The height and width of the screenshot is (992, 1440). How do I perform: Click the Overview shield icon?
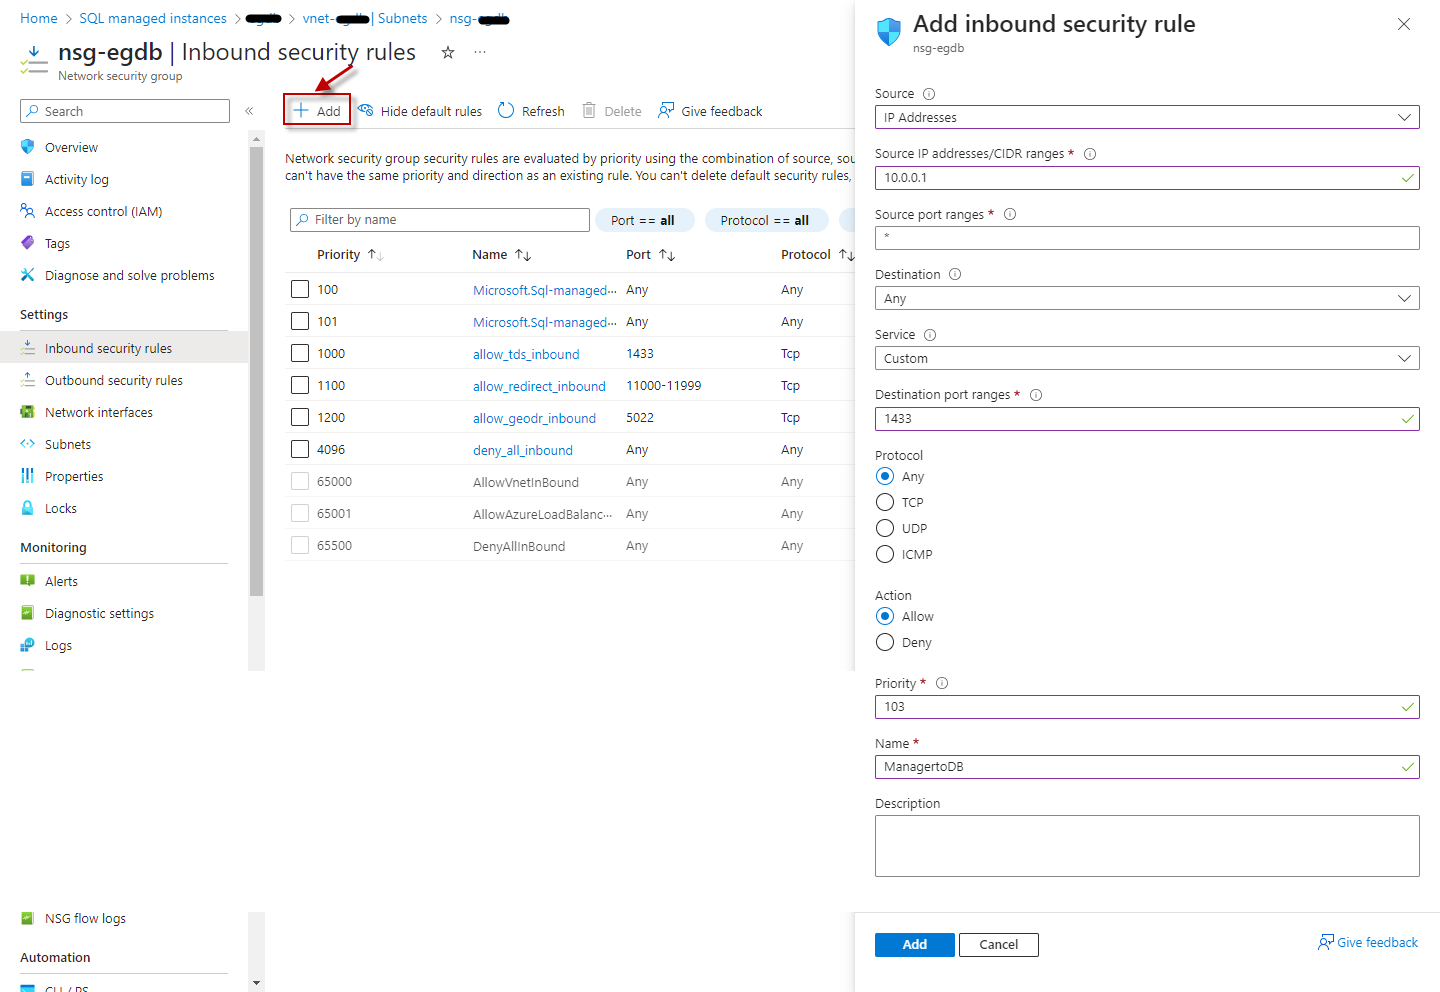point(28,147)
